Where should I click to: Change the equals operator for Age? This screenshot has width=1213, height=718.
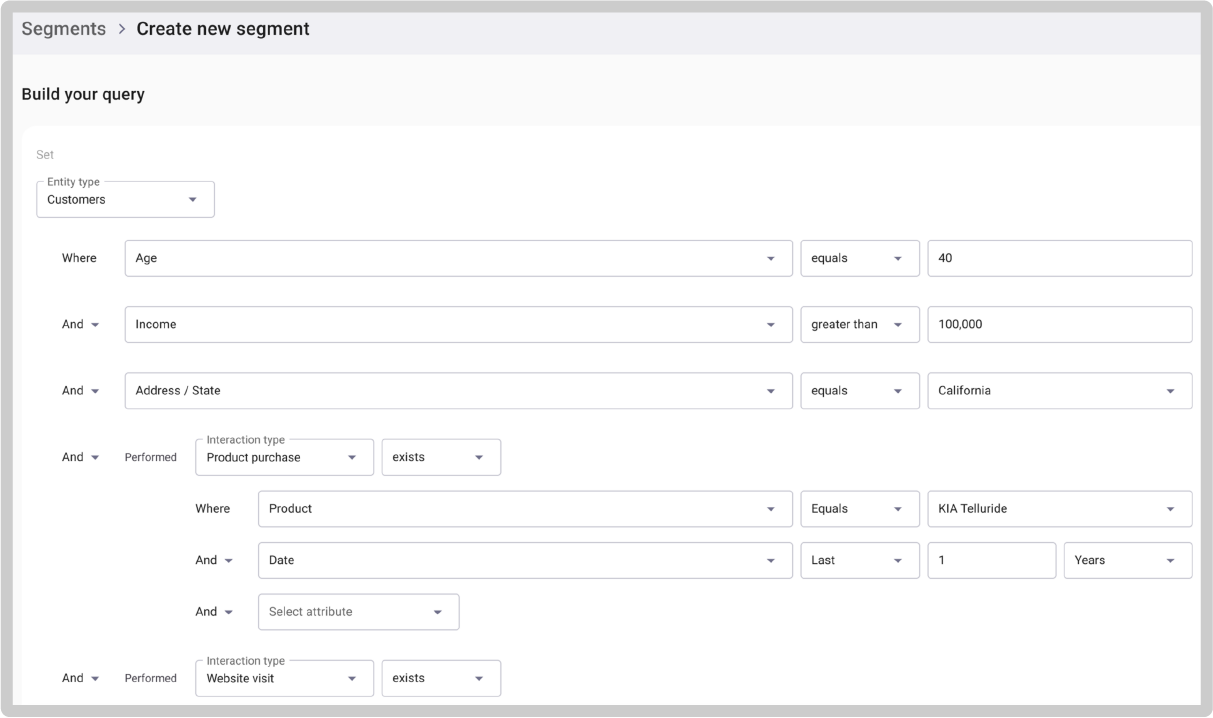(858, 258)
